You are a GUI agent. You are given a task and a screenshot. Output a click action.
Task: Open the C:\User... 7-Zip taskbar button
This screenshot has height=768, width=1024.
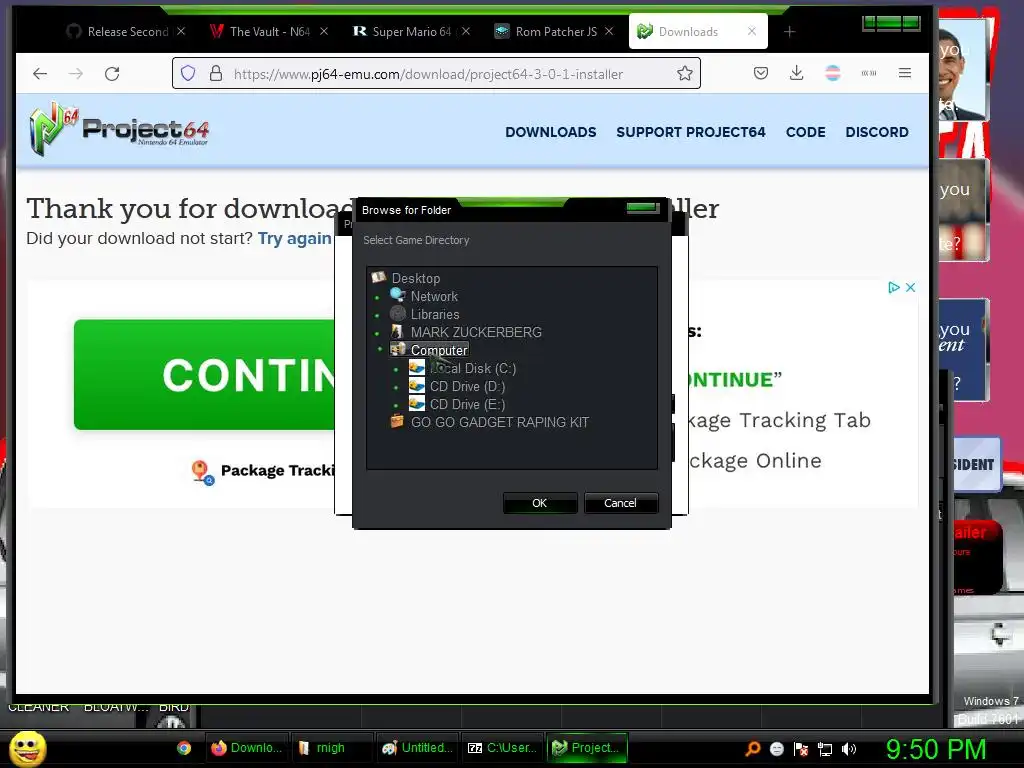coord(503,748)
